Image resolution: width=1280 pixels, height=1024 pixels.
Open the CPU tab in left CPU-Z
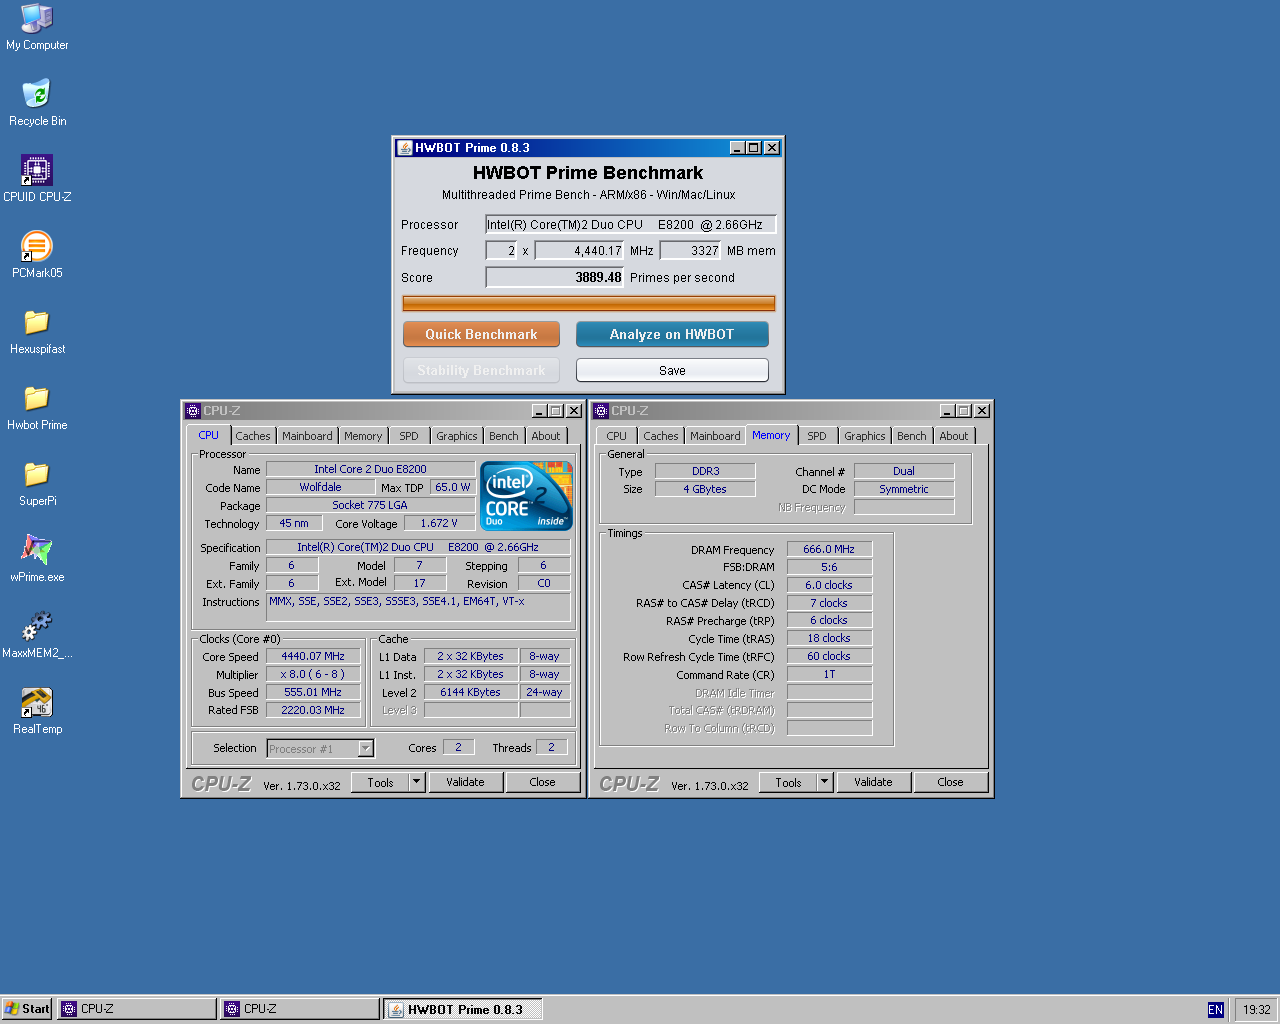coord(208,435)
